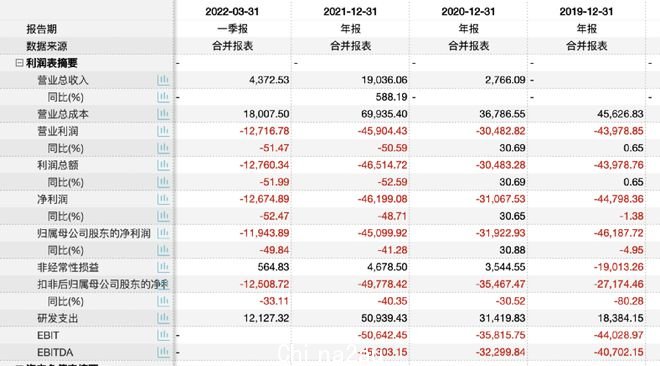
Task: Open chart icon for 归属母公司股东的净利润 row
Action: [163, 233]
